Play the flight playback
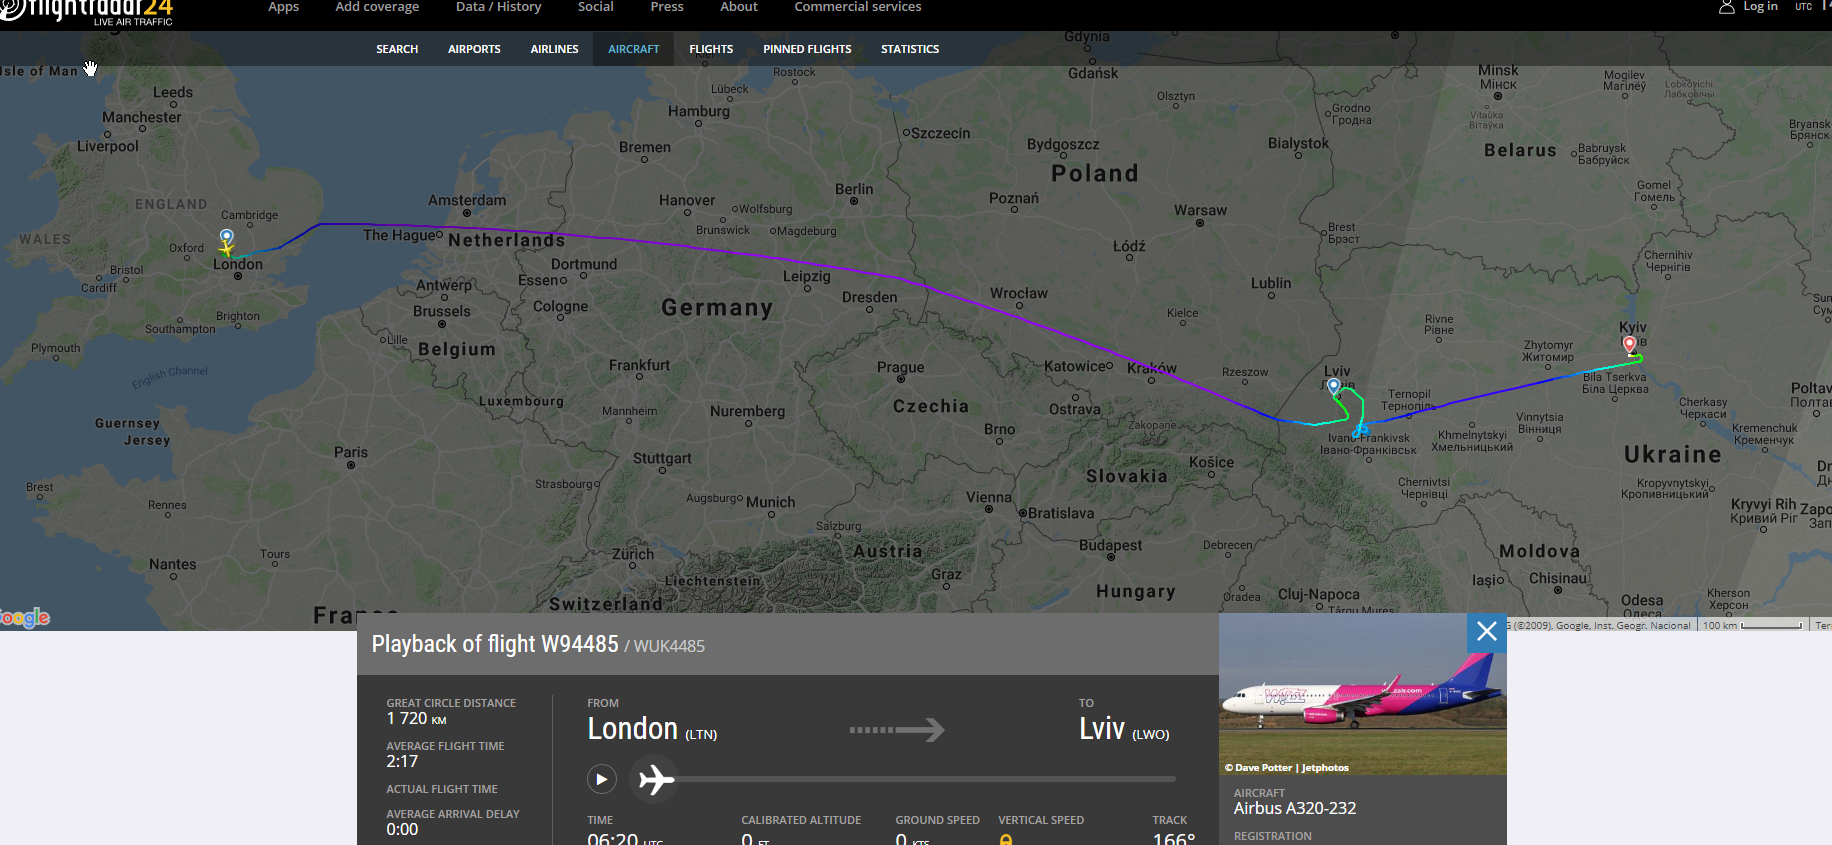 601,779
